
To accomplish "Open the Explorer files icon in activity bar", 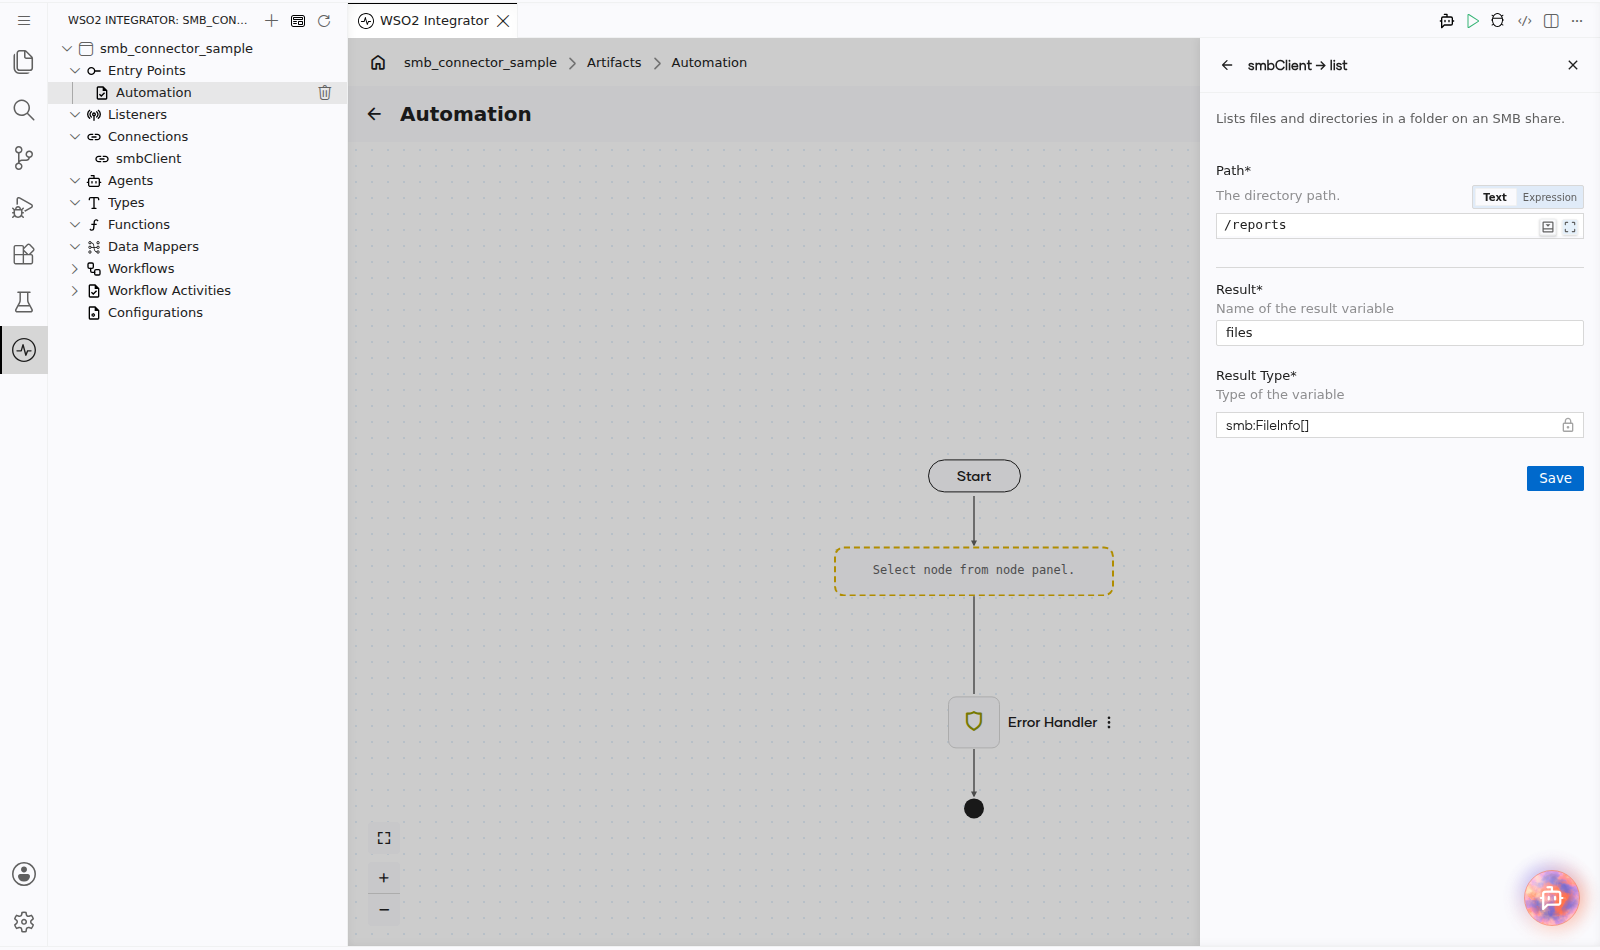I will pos(24,62).
